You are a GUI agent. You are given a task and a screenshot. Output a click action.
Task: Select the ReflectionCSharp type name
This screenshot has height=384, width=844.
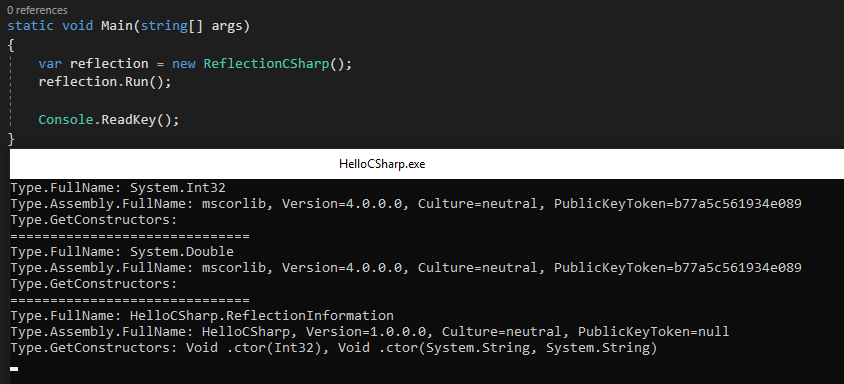(266, 64)
